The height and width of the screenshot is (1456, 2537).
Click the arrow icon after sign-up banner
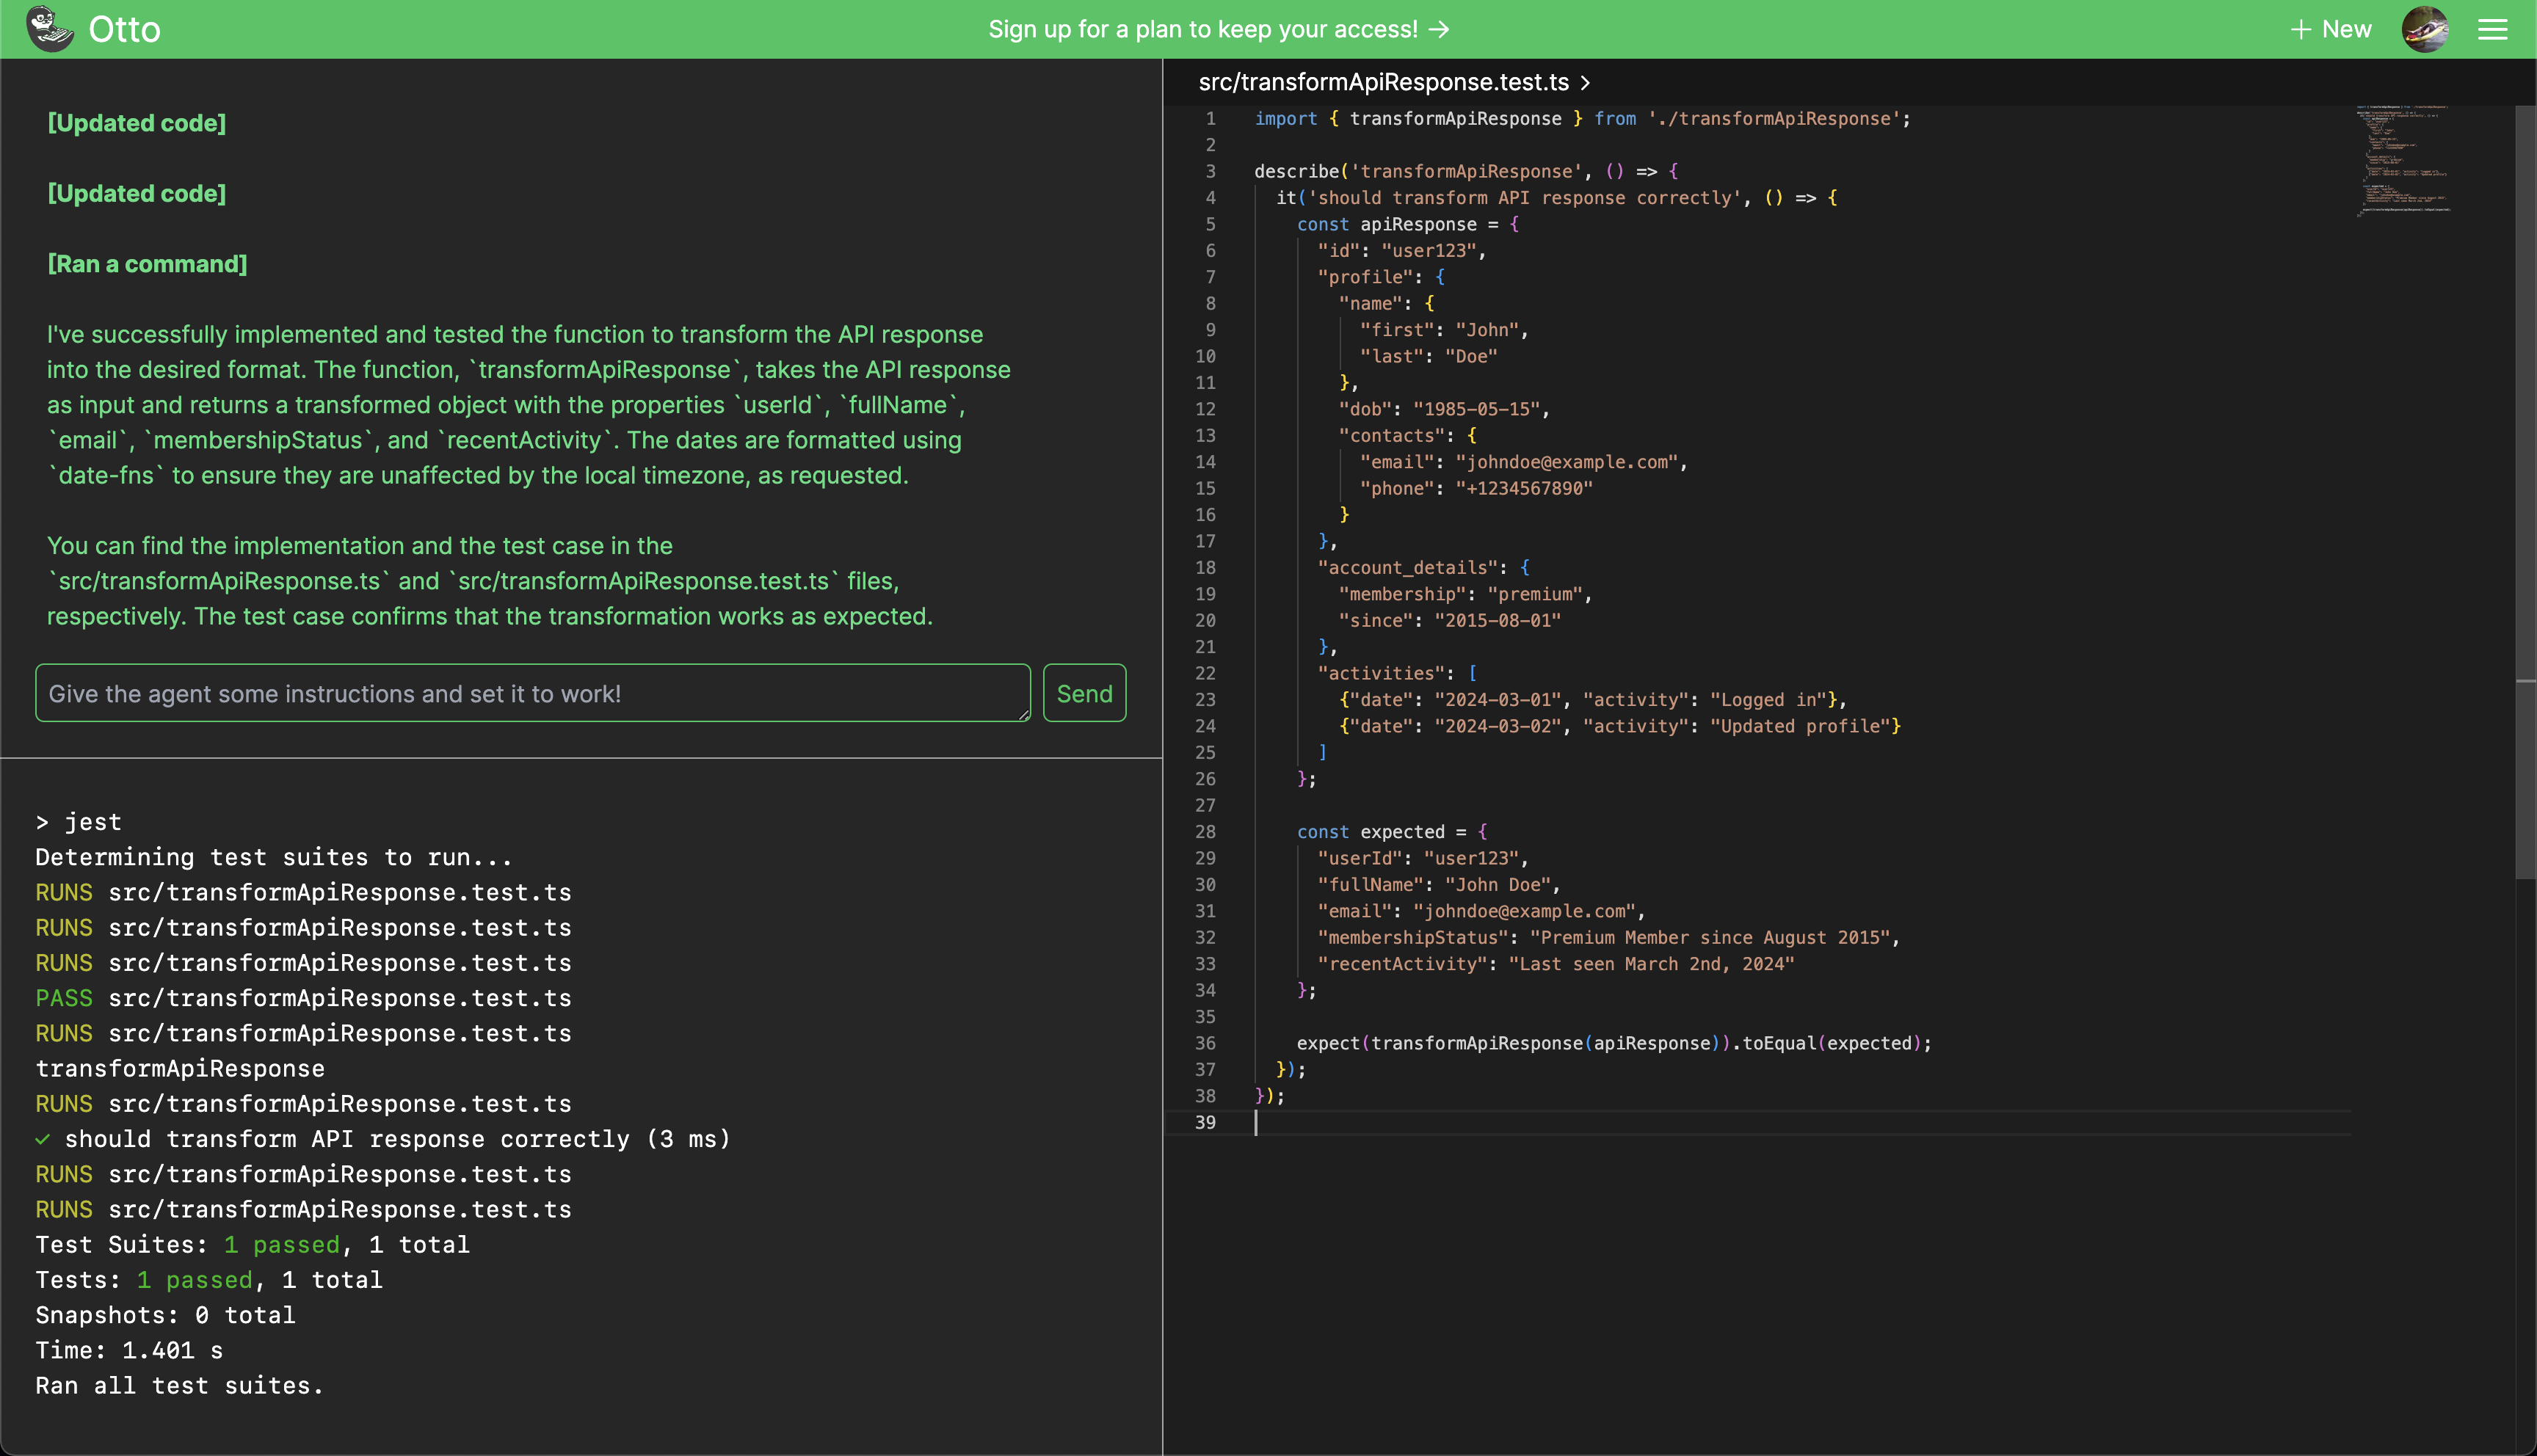[1439, 29]
